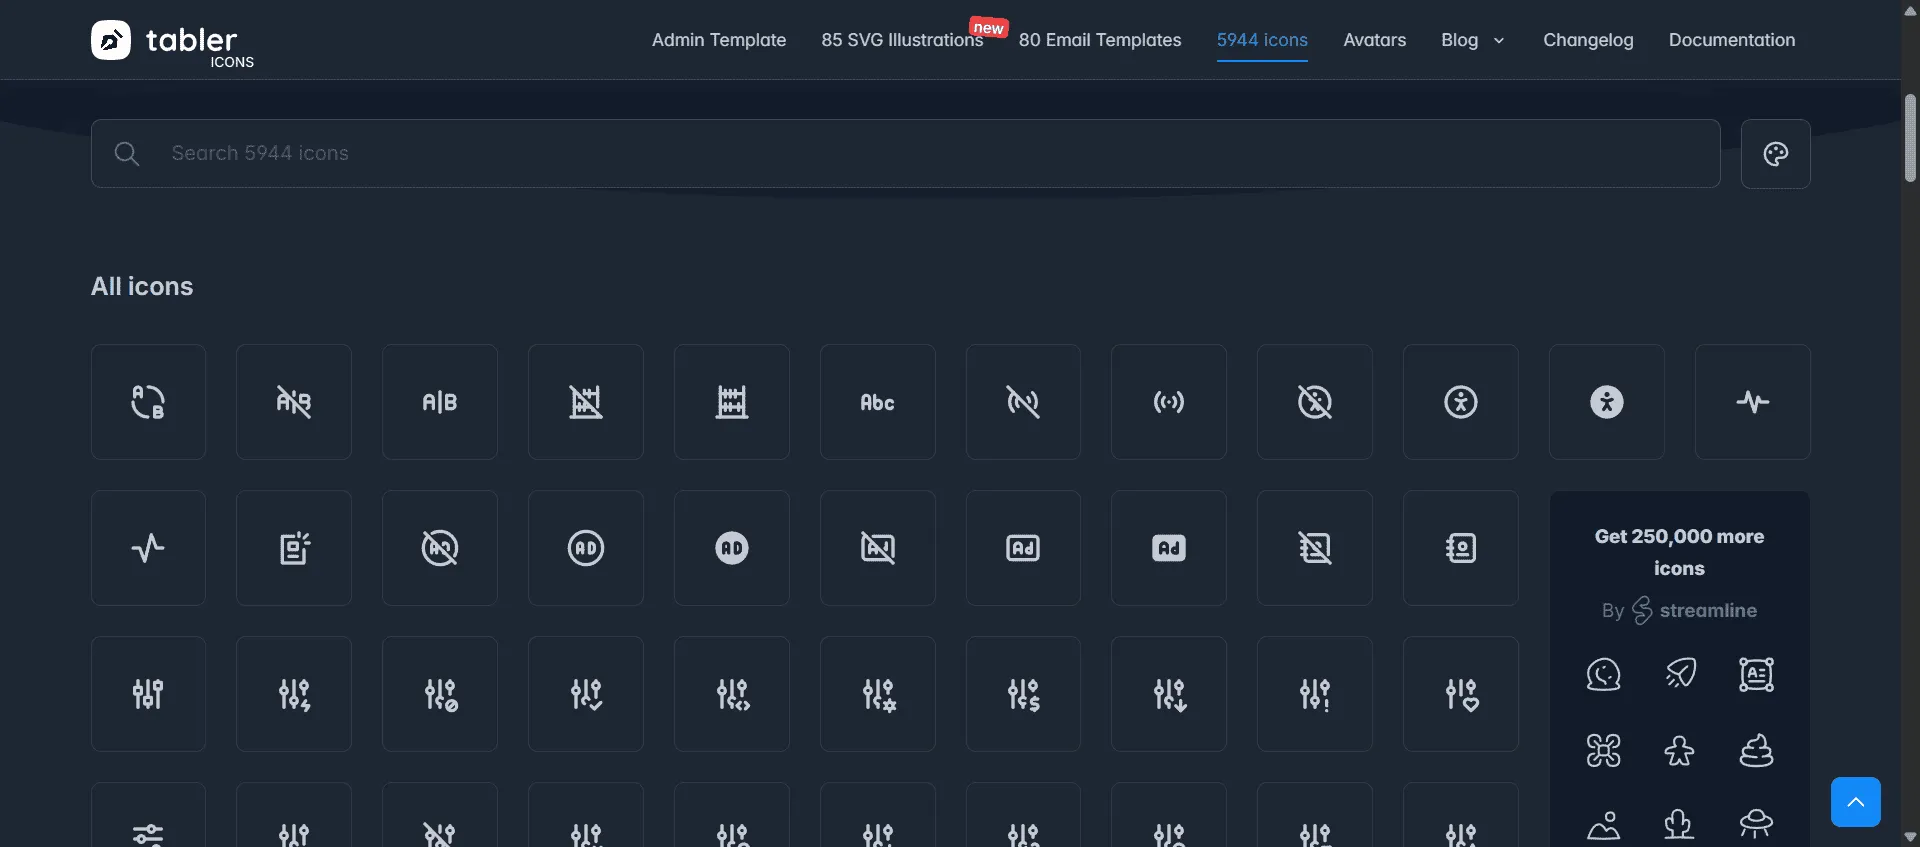Select the access-point broadcast icon
This screenshot has height=847, width=1920.
(1169, 402)
